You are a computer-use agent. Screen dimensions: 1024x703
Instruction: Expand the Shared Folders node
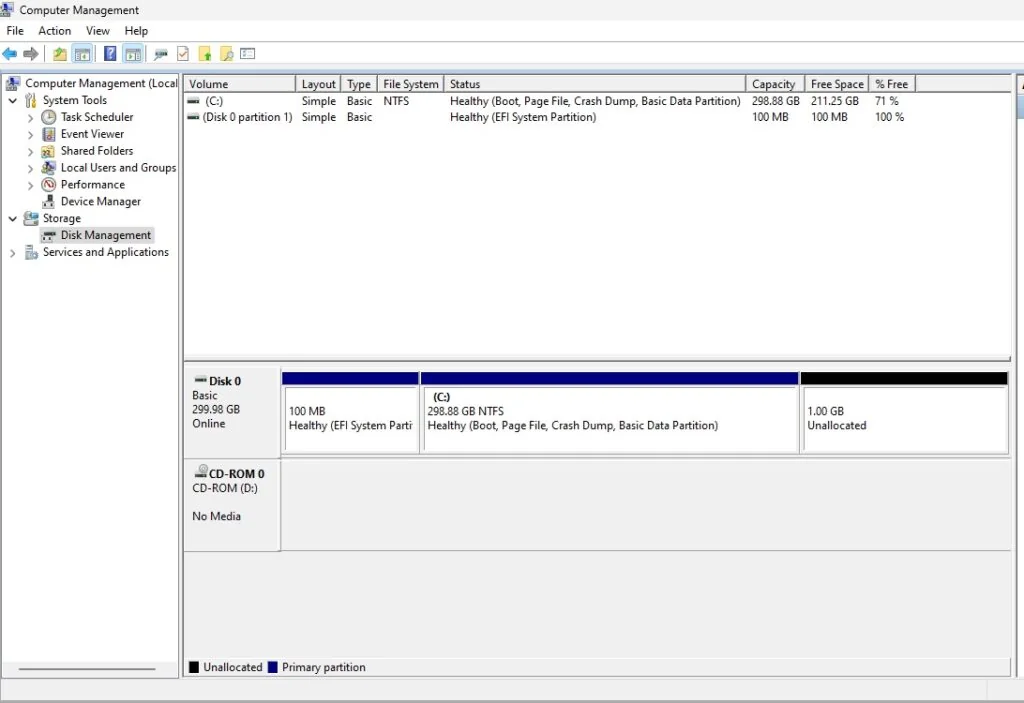pyautogui.click(x=30, y=152)
